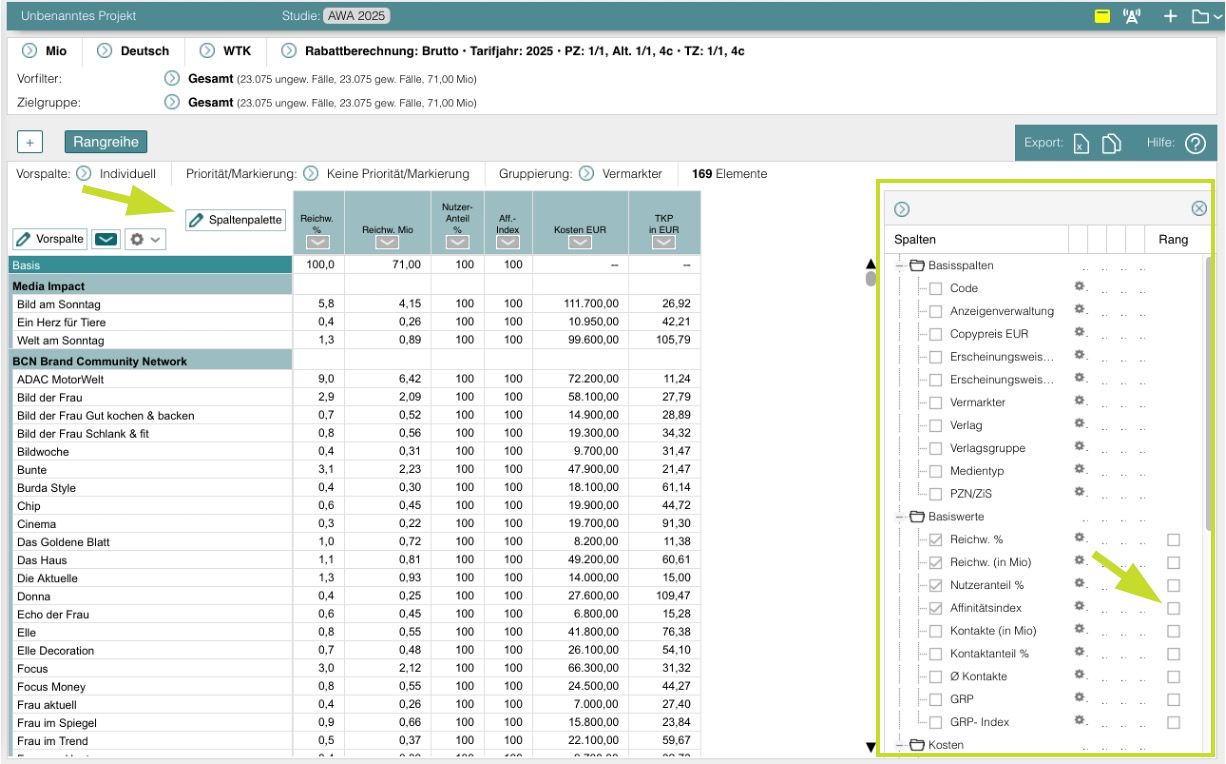Click the Spaltenpalette button
The width and height of the screenshot is (1226, 764).
[236, 219]
